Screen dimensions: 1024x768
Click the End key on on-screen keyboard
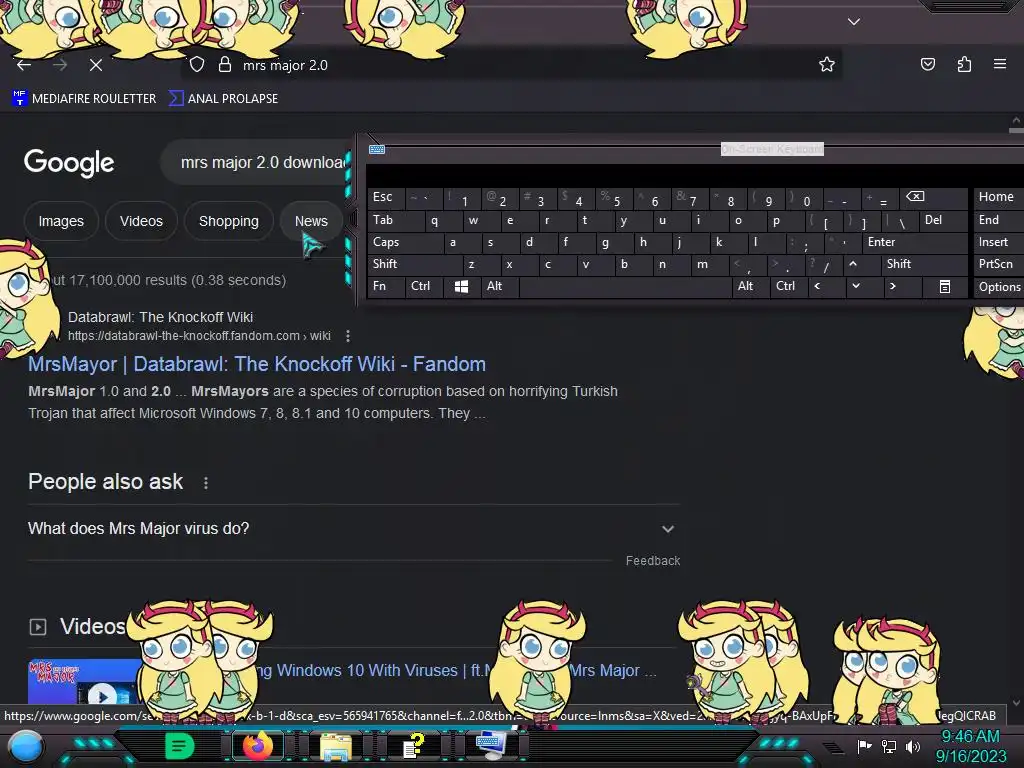pyautogui.click(x=999, y=220)
